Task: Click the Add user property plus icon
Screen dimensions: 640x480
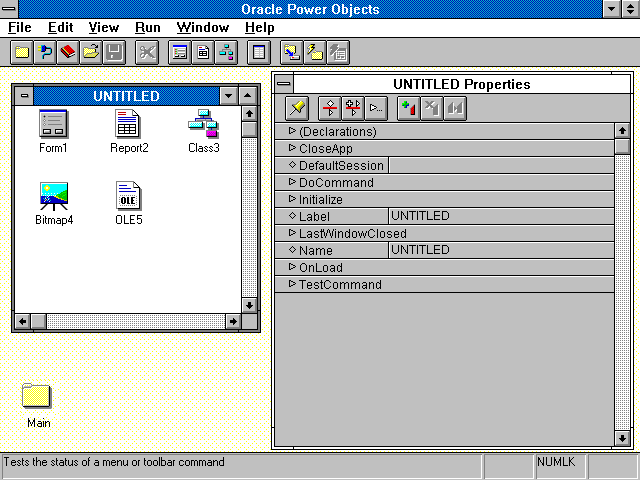Action: pyautogui.click(x=408, y=107)
